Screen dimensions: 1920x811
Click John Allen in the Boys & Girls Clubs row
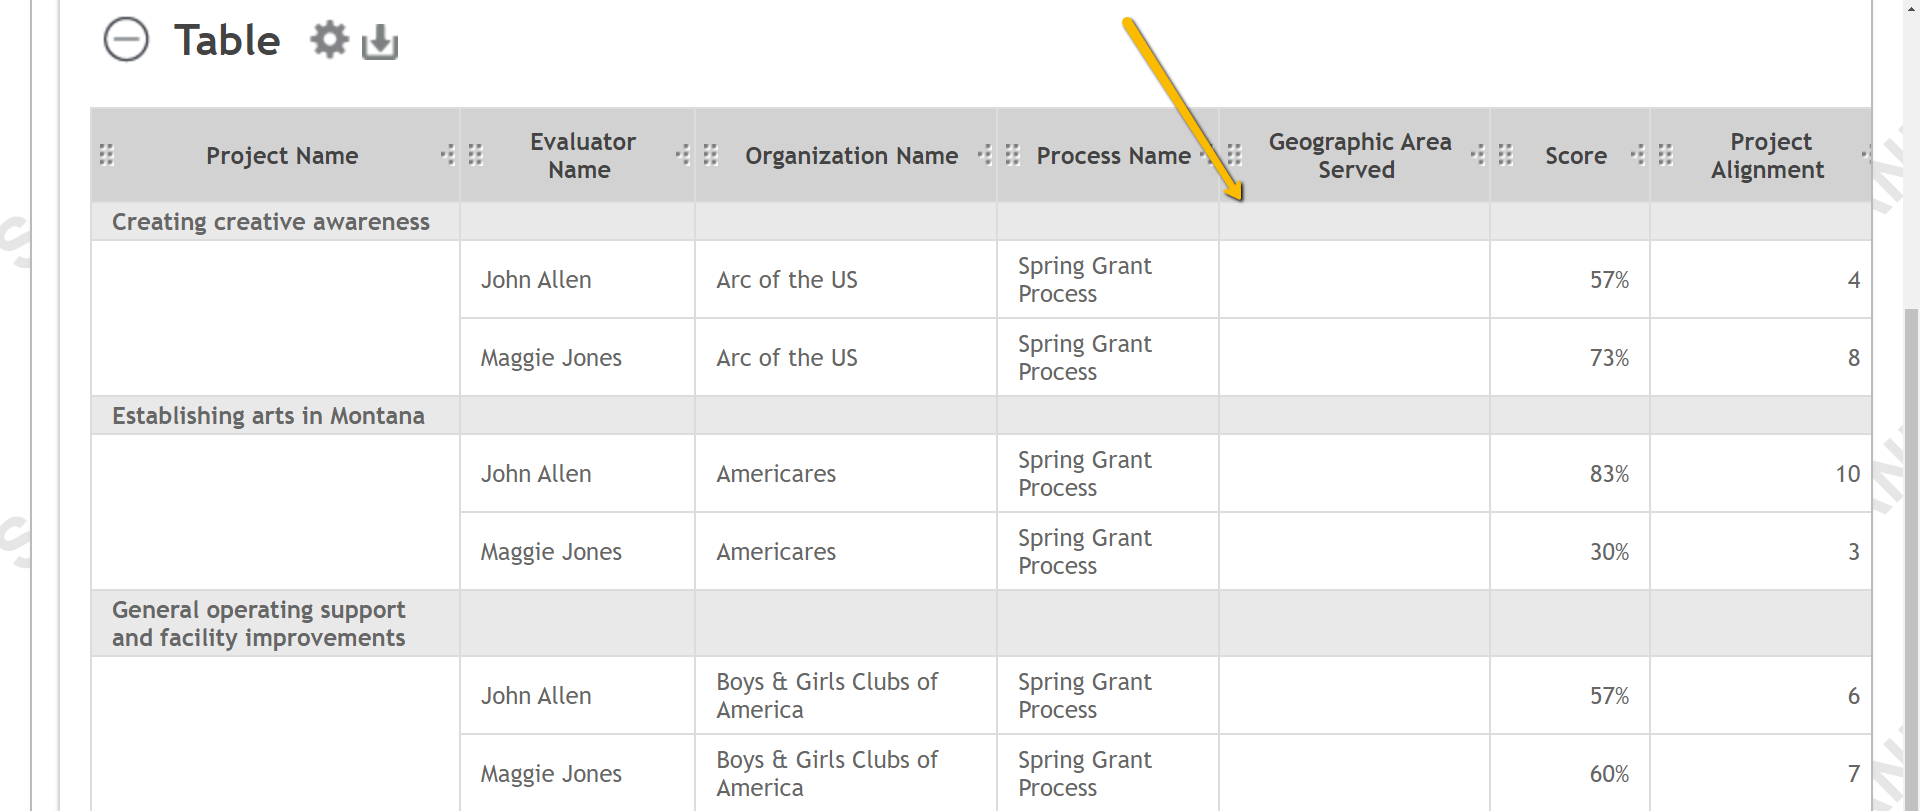[536, 696]
